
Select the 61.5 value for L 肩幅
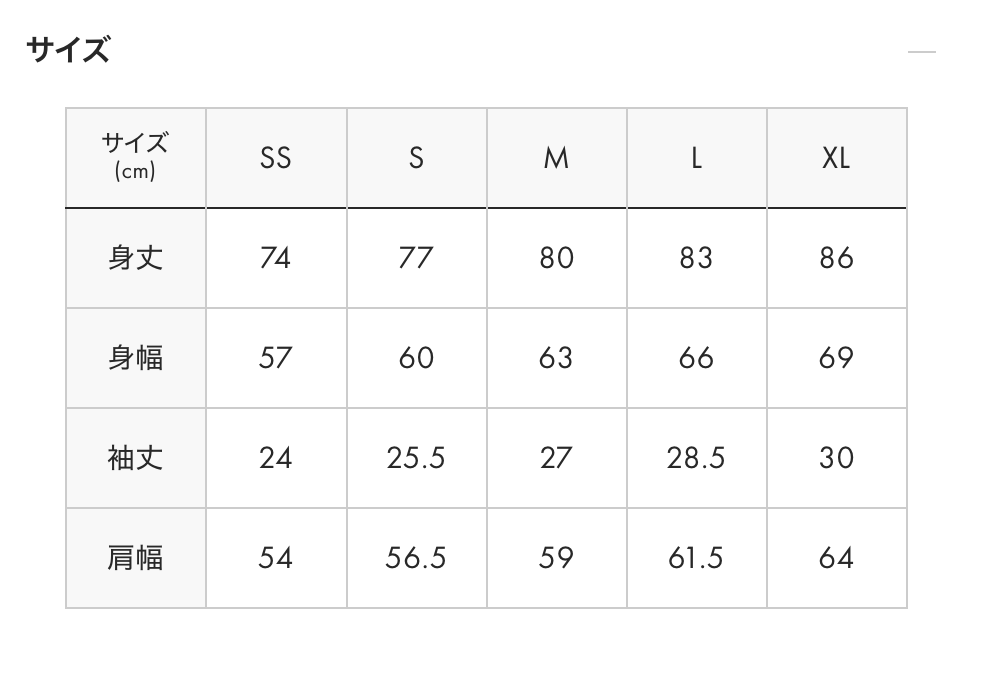[696, 558]
